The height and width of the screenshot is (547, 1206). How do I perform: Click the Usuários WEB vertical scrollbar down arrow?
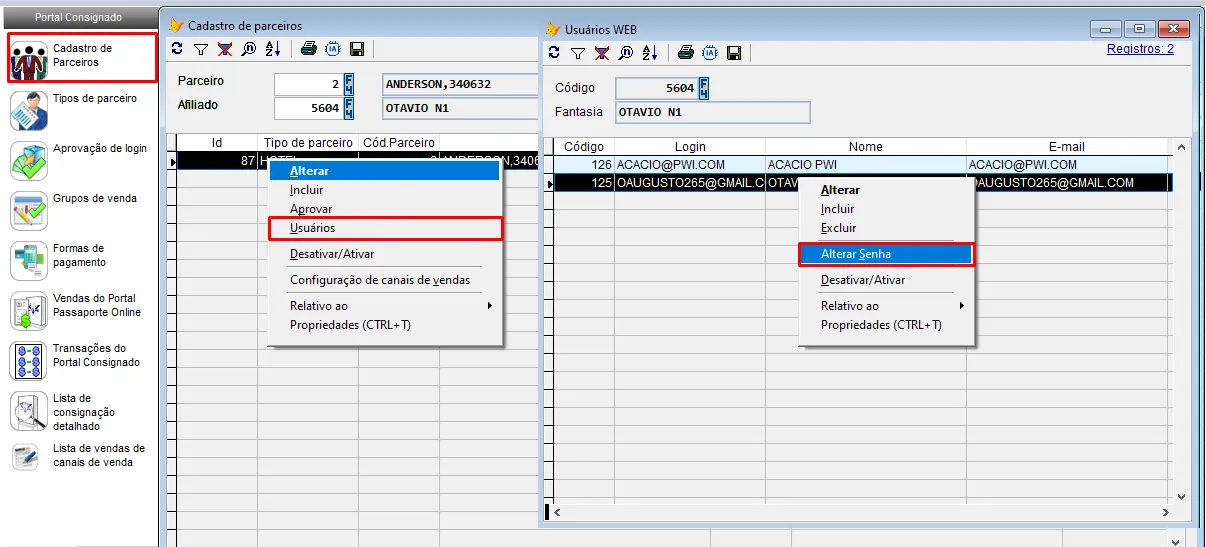click(1181, 495)
